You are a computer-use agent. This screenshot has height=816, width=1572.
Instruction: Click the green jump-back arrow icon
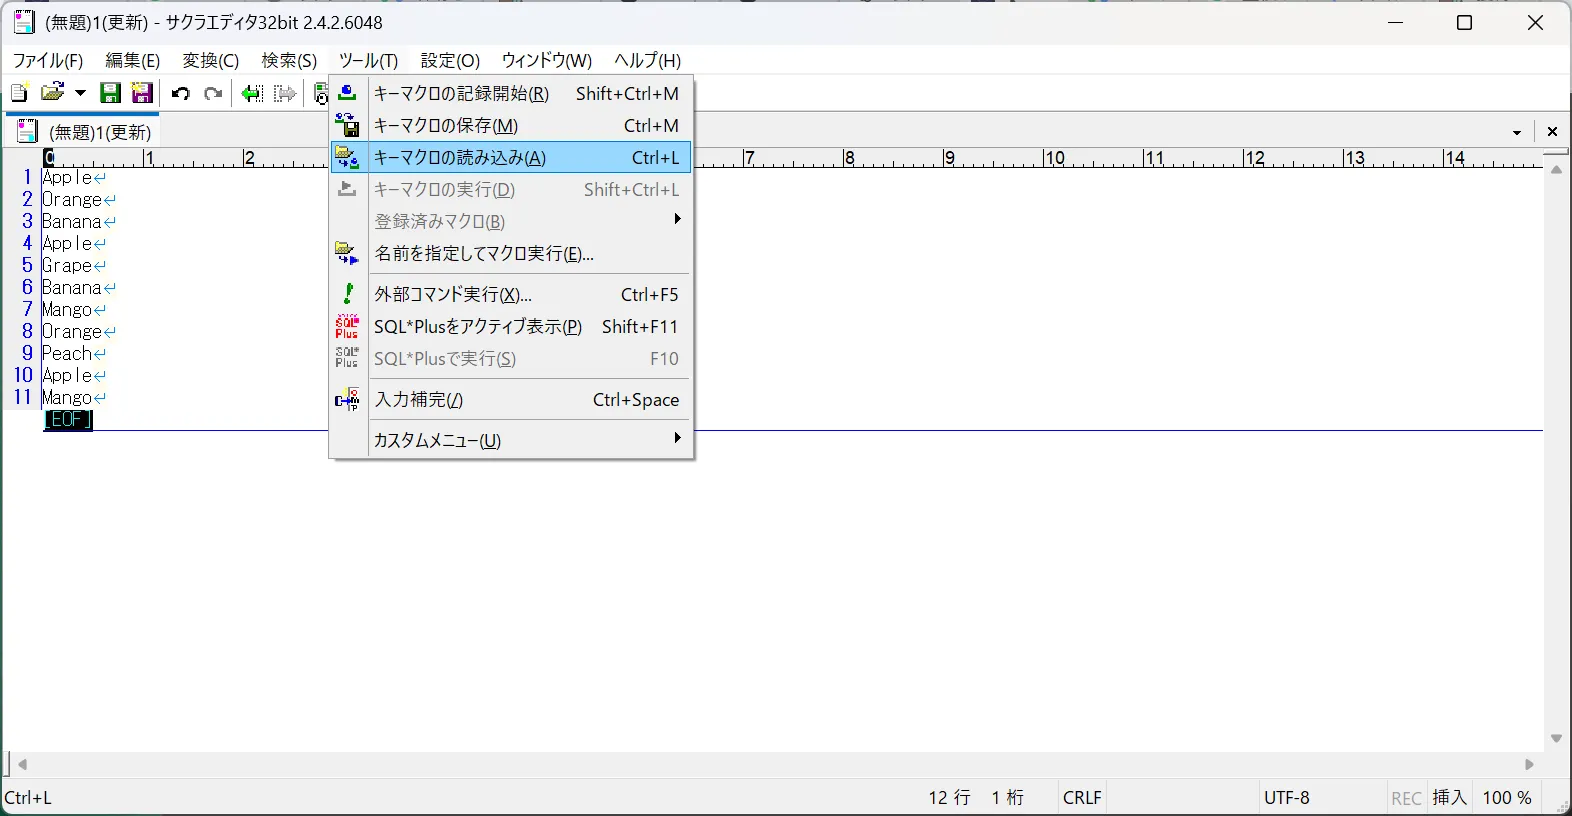click(x=252, y=94)
